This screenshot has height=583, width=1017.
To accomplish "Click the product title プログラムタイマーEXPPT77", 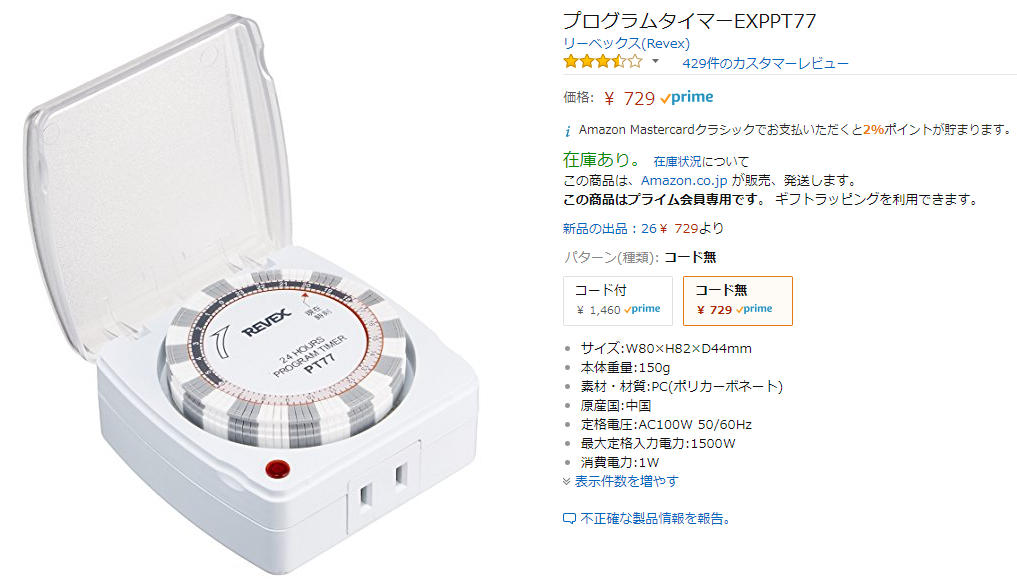I will (x=689, y=21).
